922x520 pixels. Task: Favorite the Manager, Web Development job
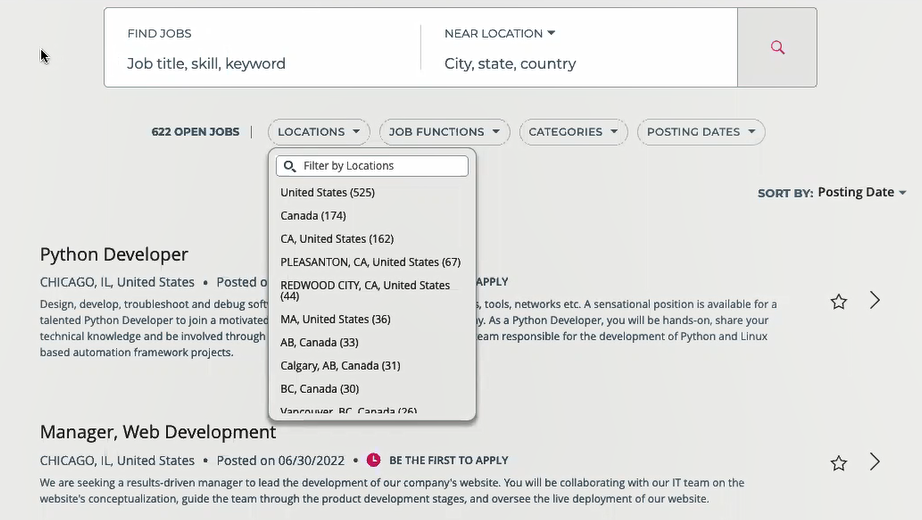pyautogui.click(x=839, y=463)
